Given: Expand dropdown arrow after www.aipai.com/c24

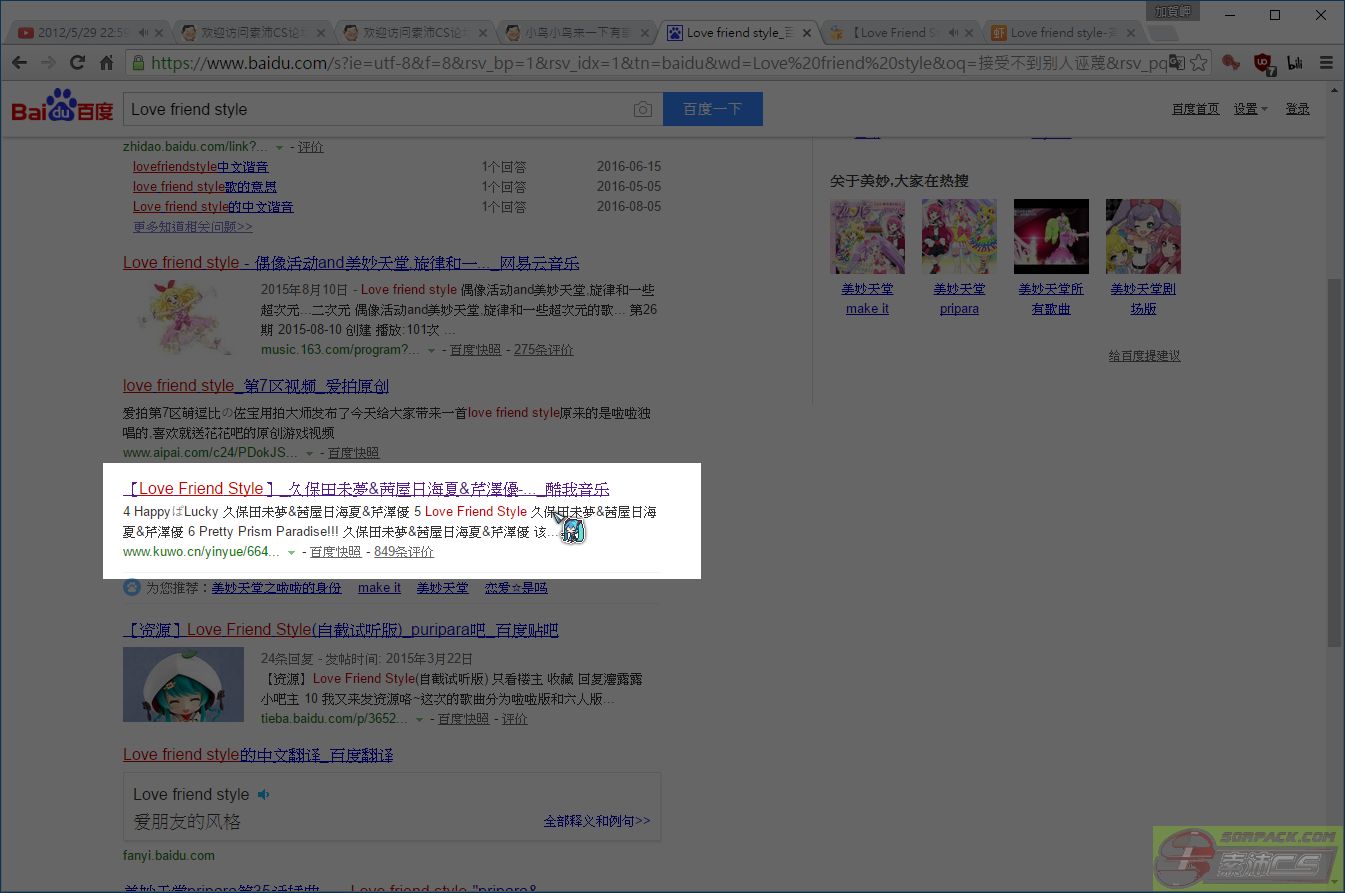Looking at the screenshot, I should tap(309, 454).
